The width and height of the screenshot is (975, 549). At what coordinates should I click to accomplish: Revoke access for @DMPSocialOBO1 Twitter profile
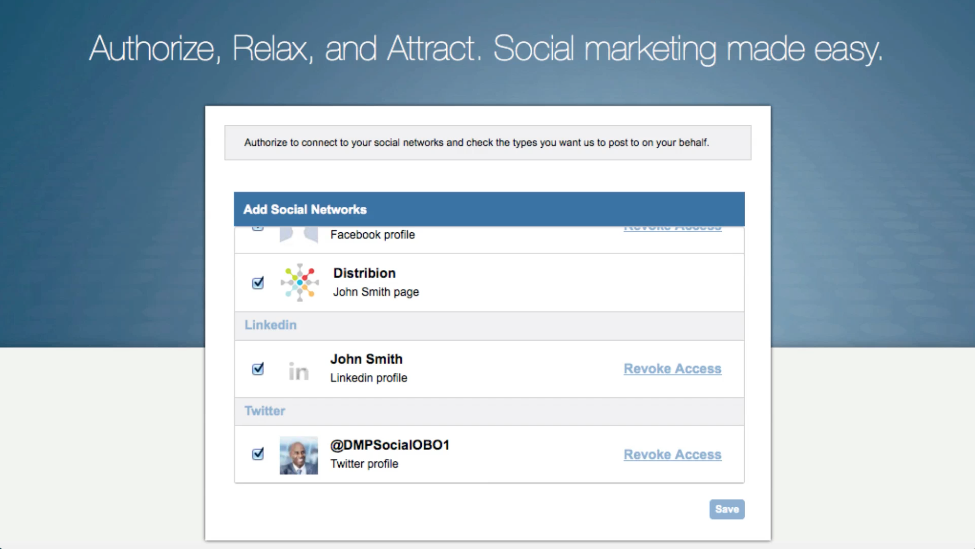coord(672,454)
